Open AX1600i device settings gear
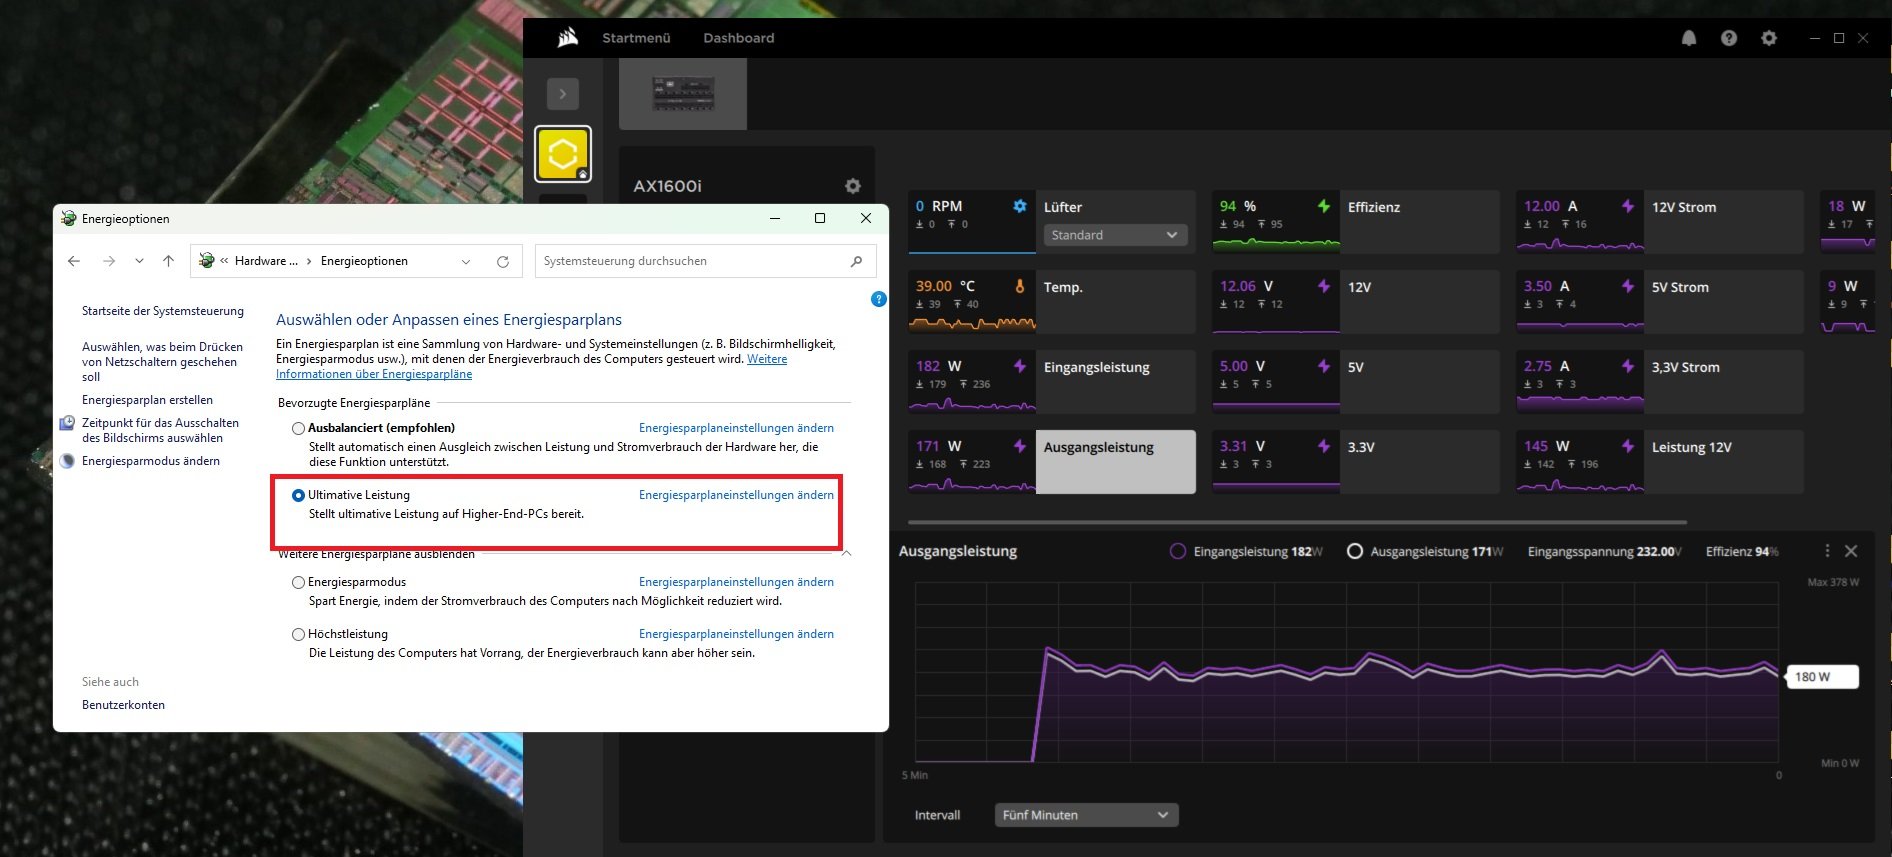1892x857 pixels. [853, 186]
